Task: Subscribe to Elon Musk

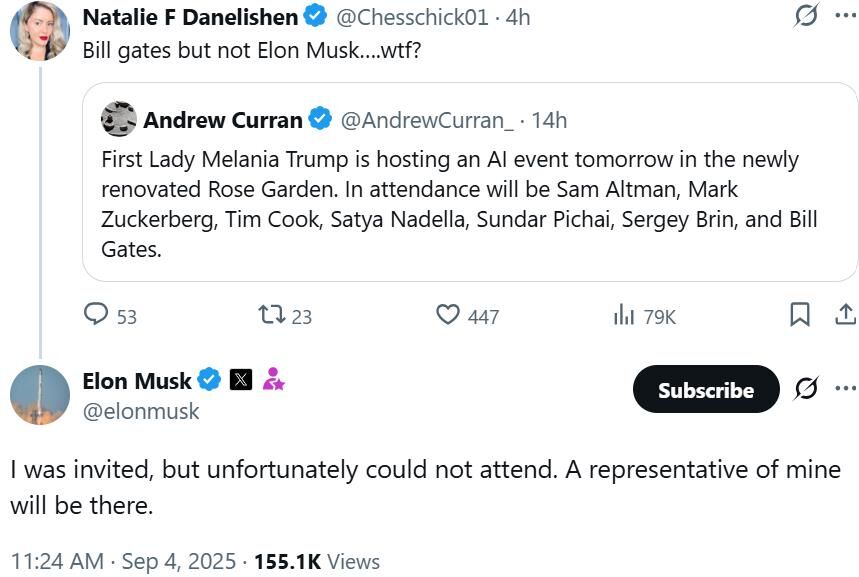Action: (x=706, y=389)
